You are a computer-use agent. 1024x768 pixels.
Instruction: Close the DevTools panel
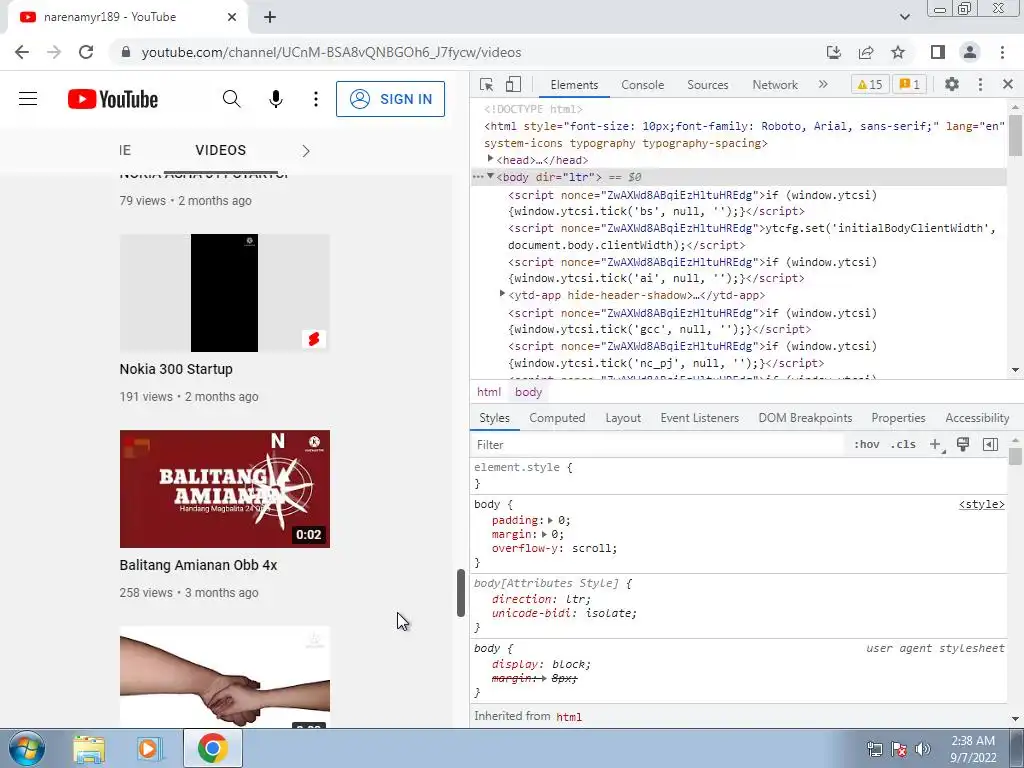tap(1008, 84)
